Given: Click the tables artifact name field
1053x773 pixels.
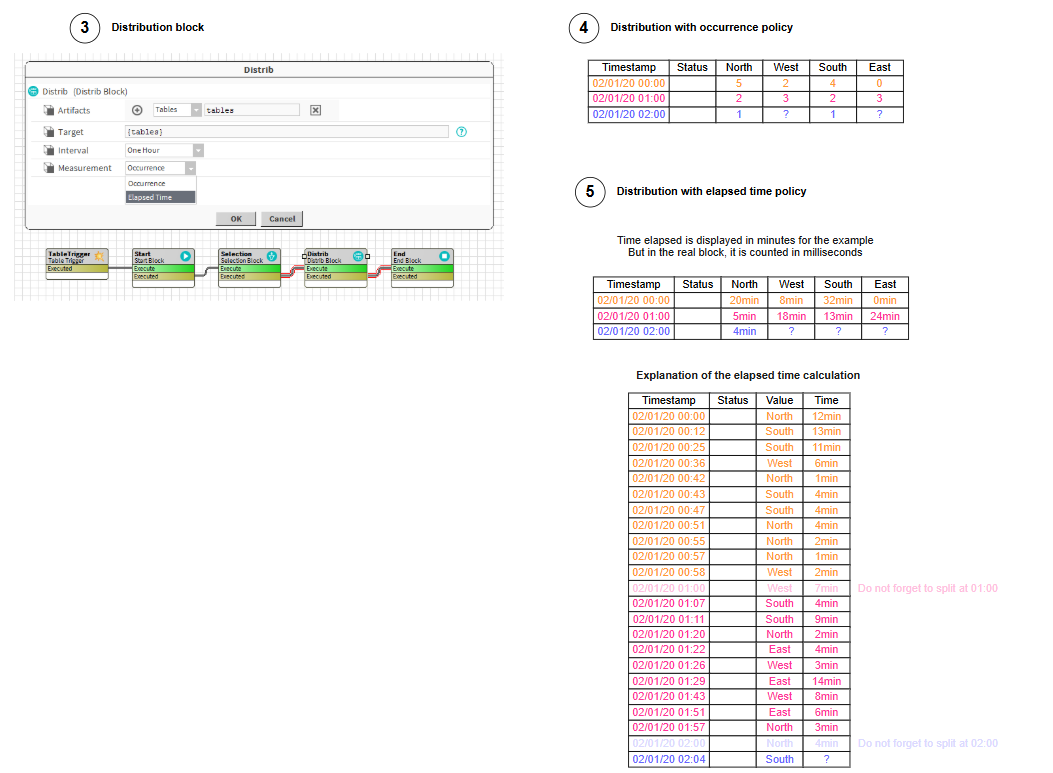Looking at the screenshot, I should [x=251, y=110].
